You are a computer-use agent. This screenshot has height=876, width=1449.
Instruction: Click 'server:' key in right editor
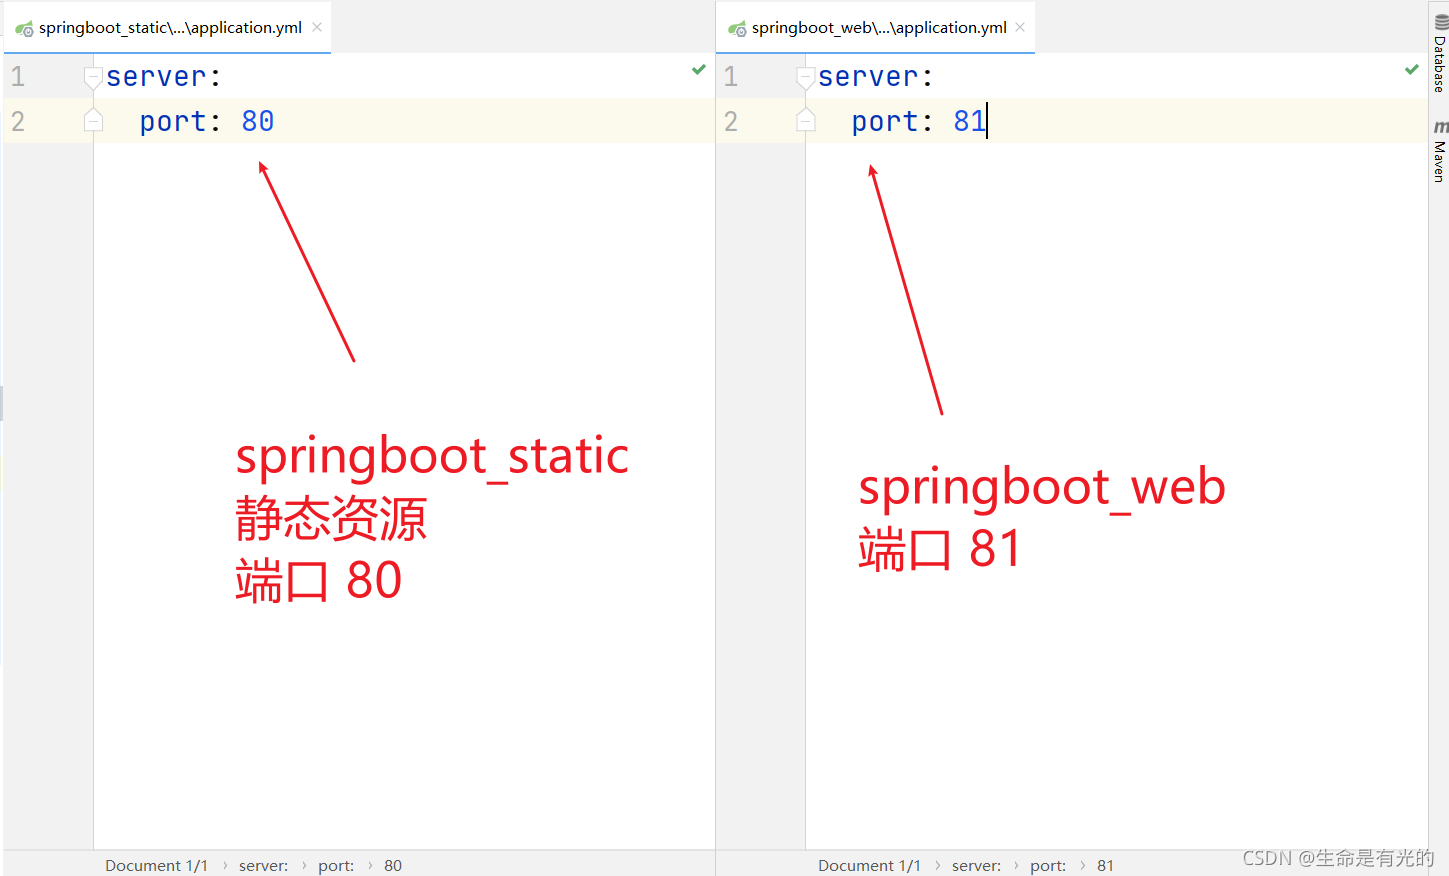point(876,77)
